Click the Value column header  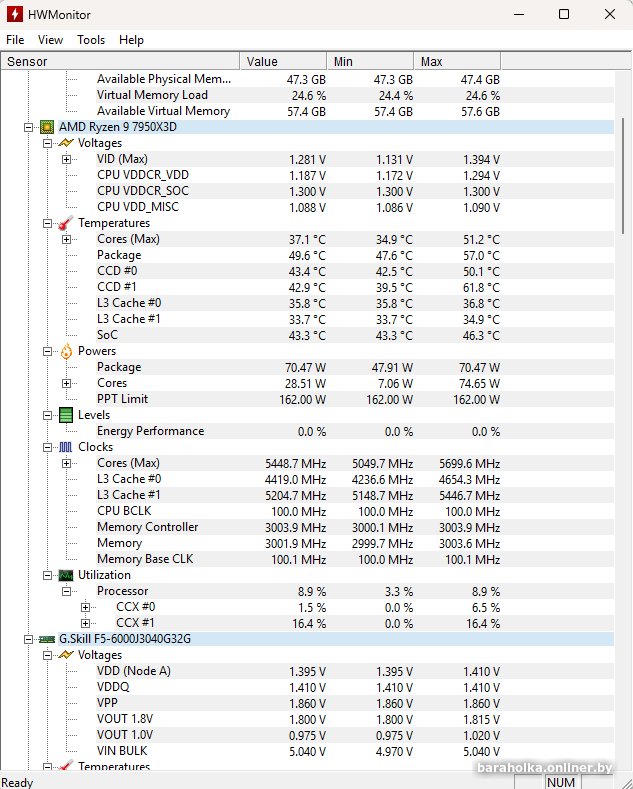(283, 61)
